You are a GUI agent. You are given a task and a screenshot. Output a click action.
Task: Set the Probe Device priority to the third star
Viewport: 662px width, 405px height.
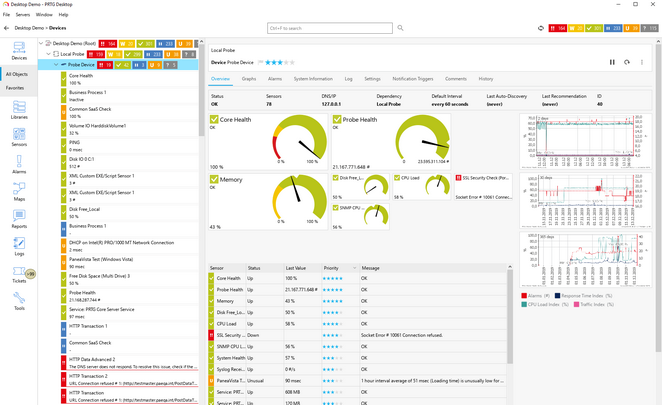coord(279,63)
